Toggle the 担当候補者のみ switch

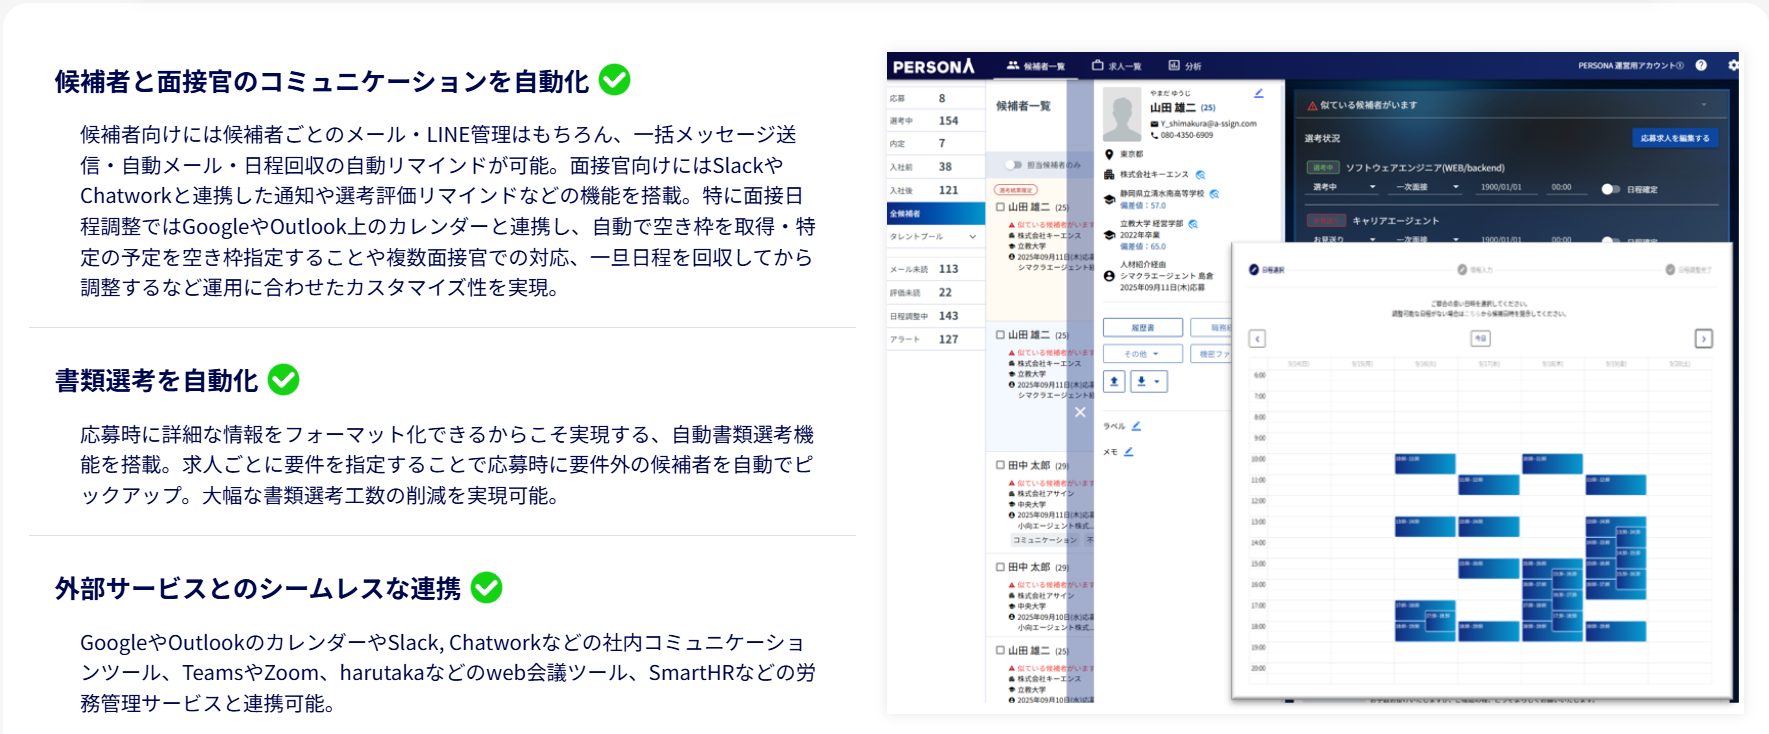tap(1013, 165)
